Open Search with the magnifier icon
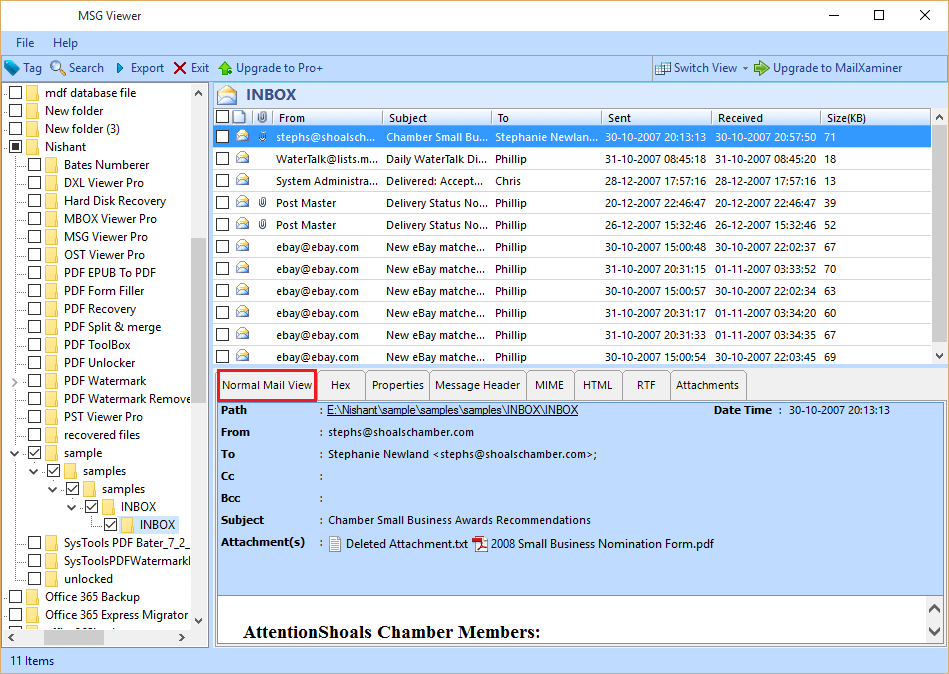Screen dimensions: 949x674 click(x=57, y=68)
